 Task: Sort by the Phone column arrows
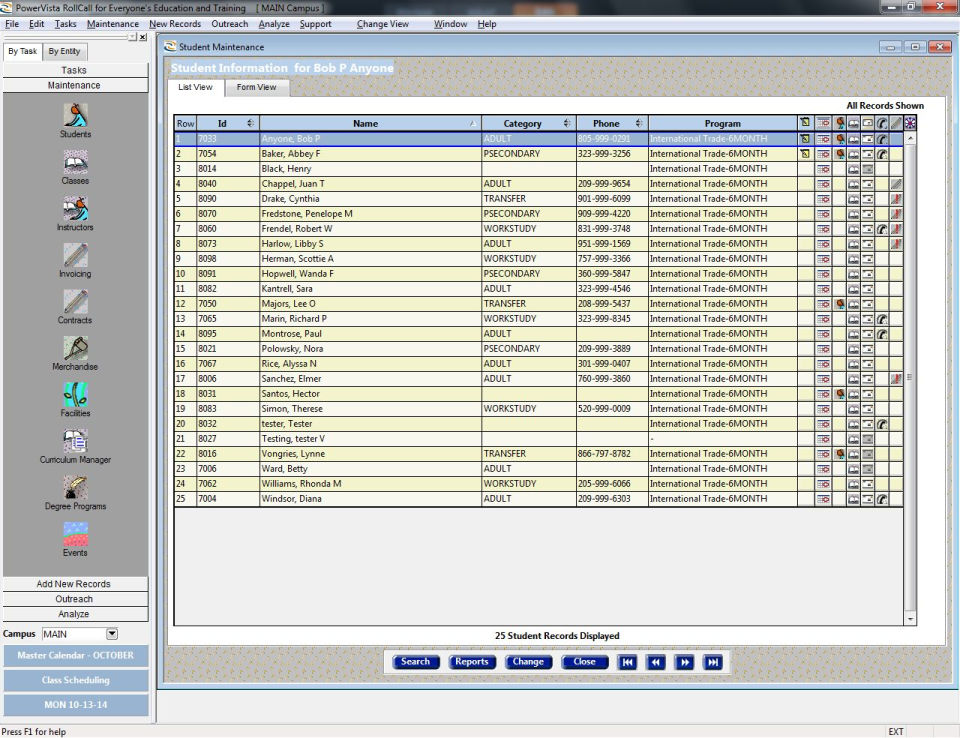point(639,123)
